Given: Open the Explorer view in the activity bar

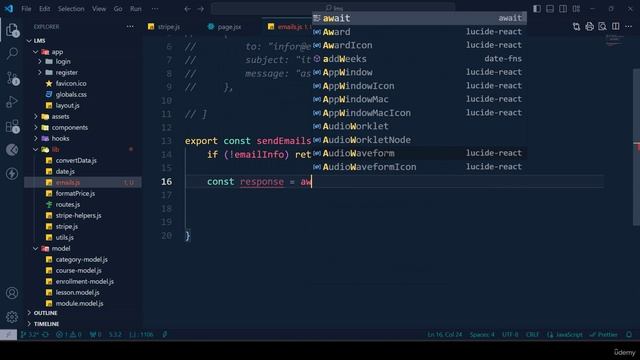Looking at the screenshot, I should (x=12, y=30).
